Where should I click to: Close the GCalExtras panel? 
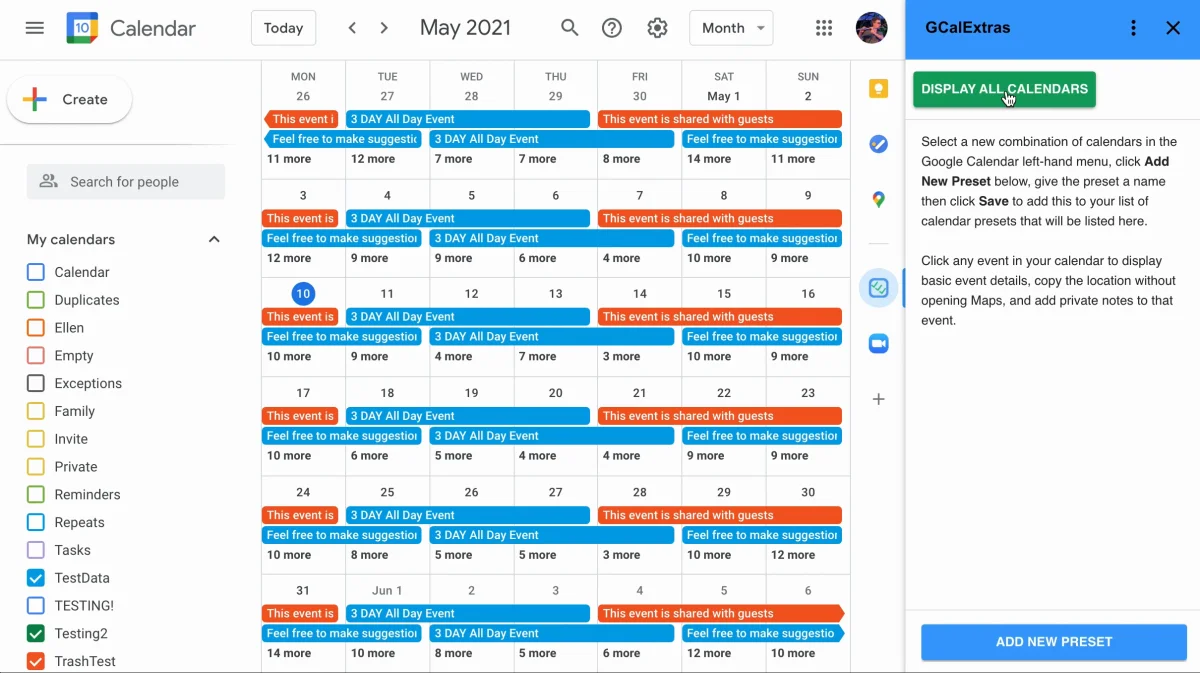1173,28
